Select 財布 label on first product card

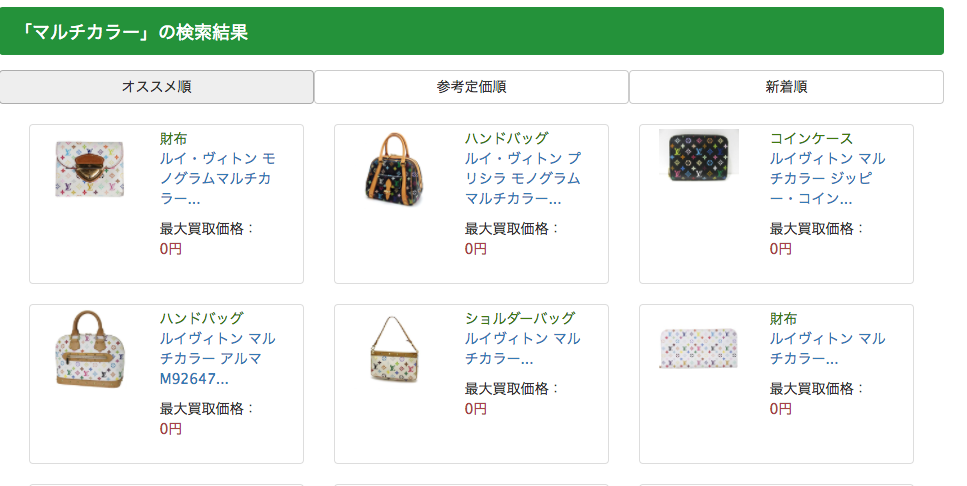pos(173,138)
